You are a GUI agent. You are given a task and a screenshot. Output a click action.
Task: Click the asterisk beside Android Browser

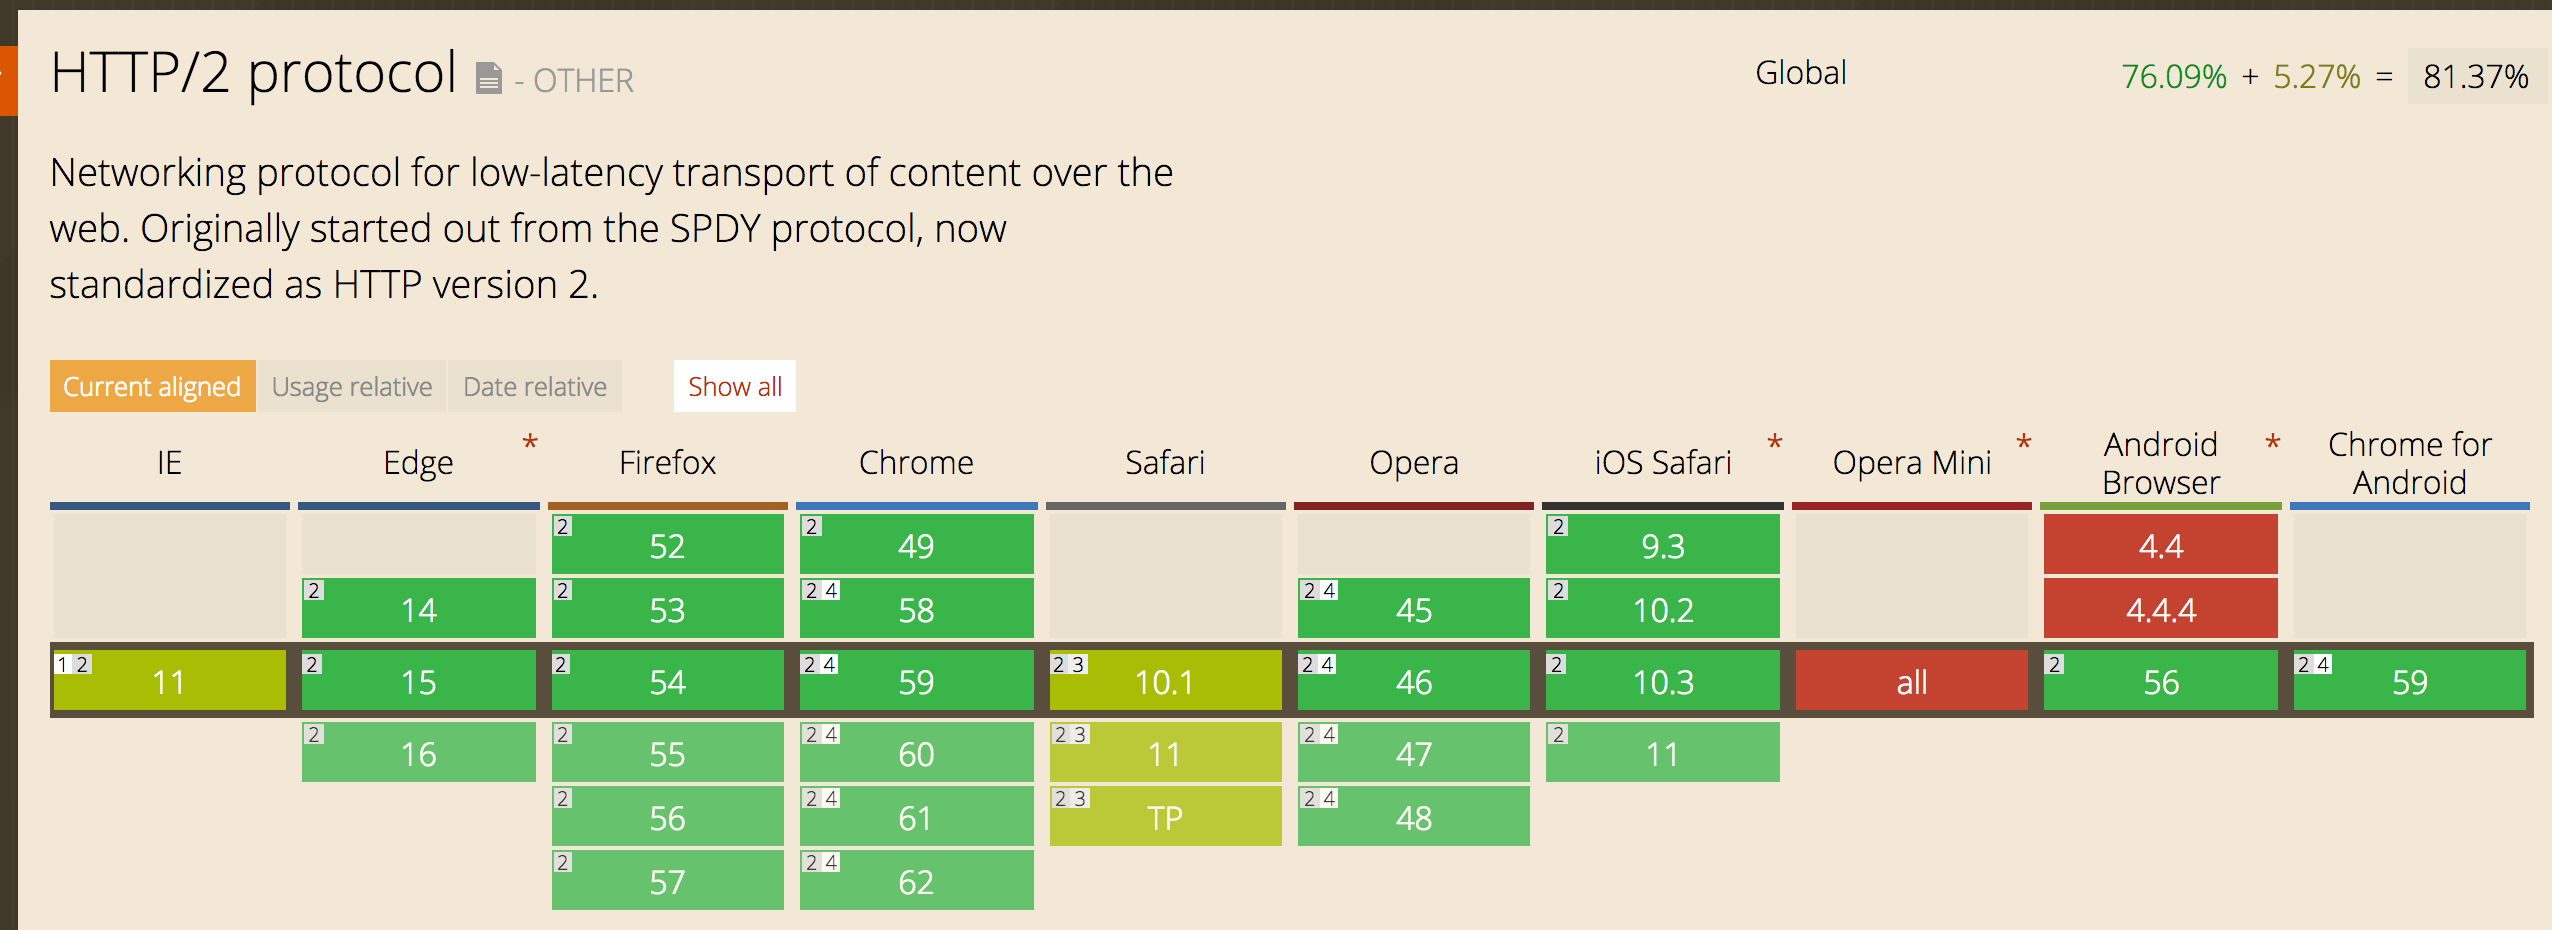coord(2273,443)
